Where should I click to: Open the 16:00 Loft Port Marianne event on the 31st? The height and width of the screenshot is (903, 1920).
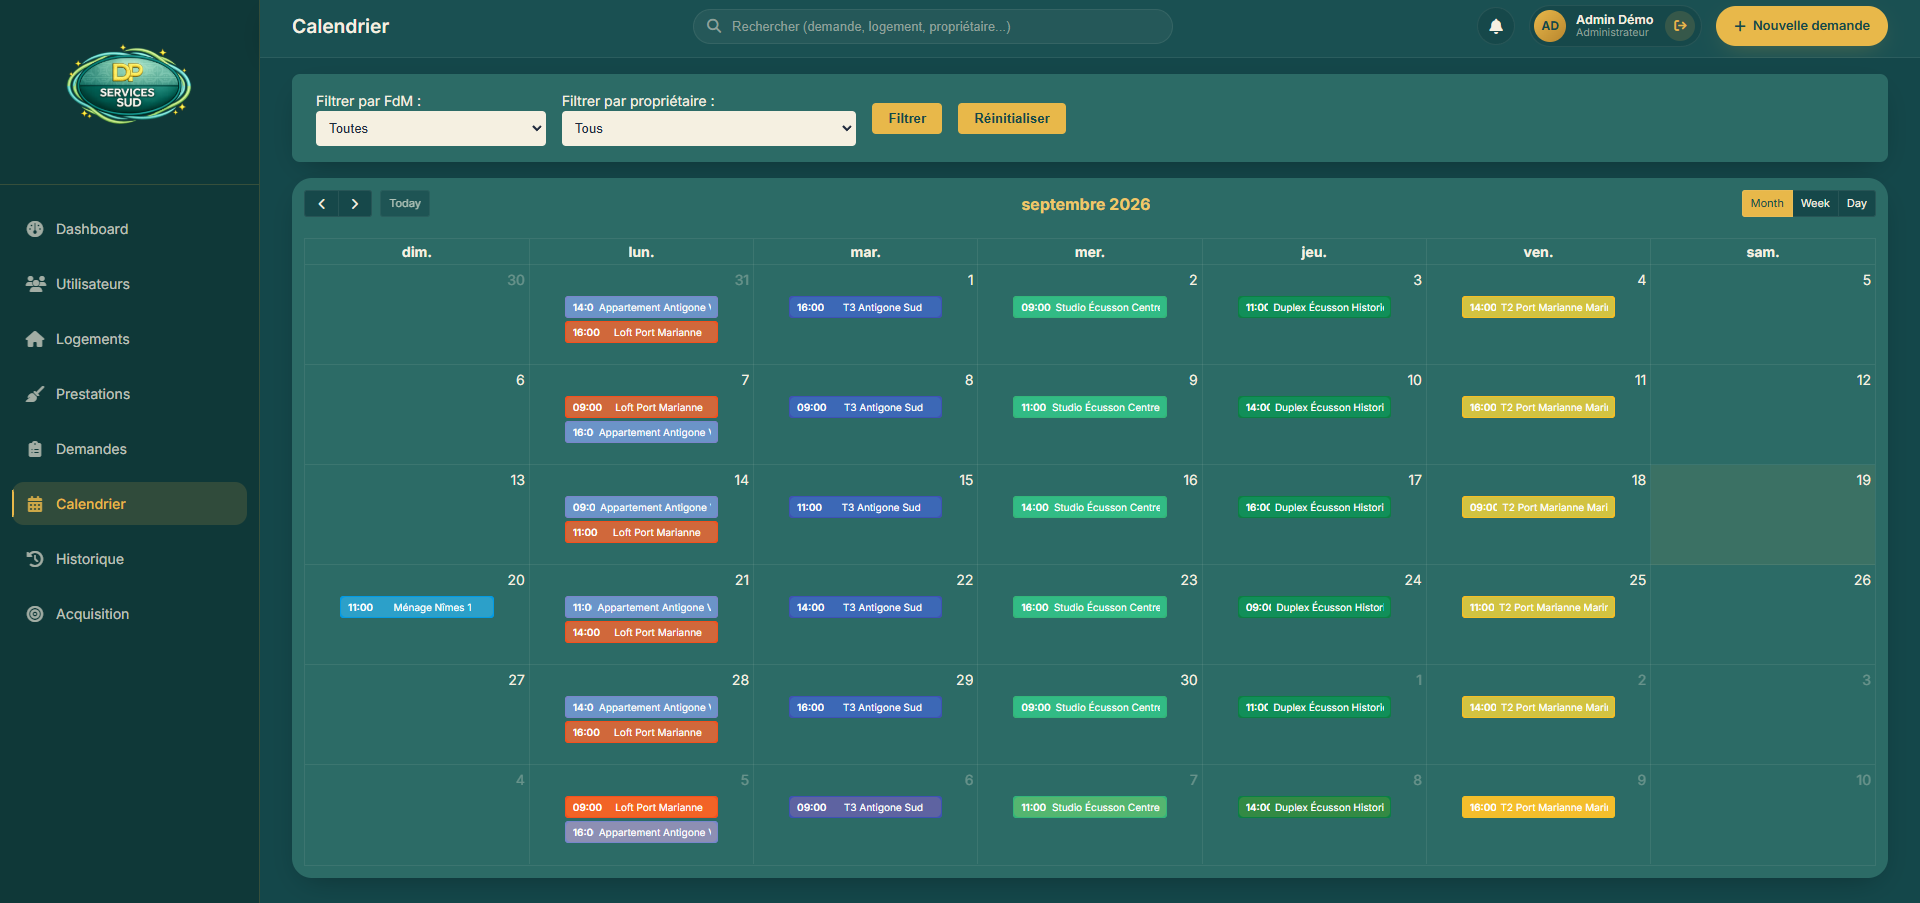(641, 332)
